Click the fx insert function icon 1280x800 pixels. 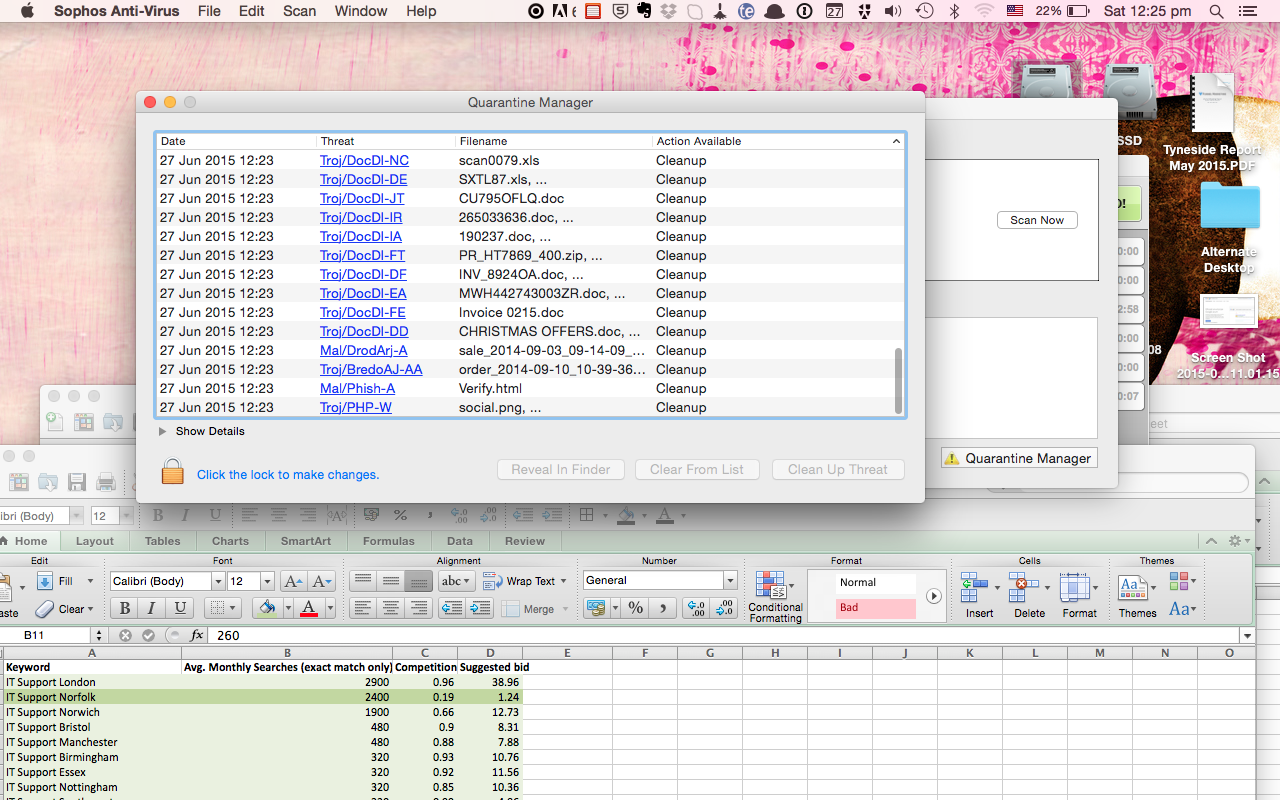[197, 635]
